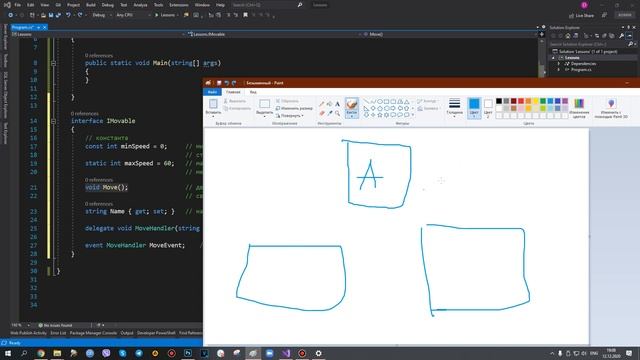Viewport: 640px width, 360px height.
Task: Open the File menu in Visual Studio
Action: click(x=18, y=5)
